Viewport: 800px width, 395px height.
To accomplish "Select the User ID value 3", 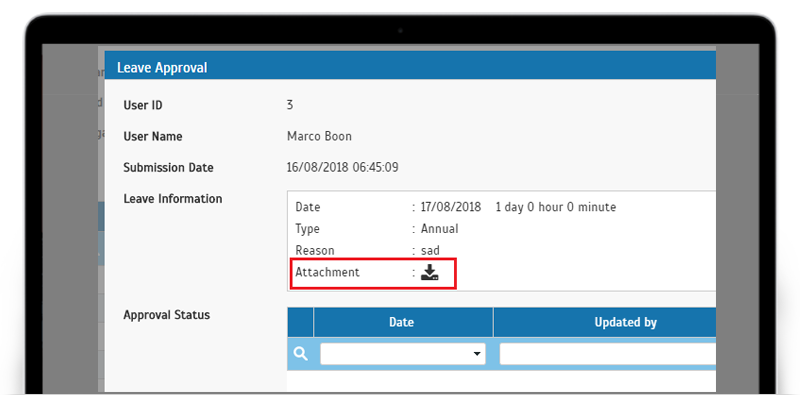I will pos(290,105).
